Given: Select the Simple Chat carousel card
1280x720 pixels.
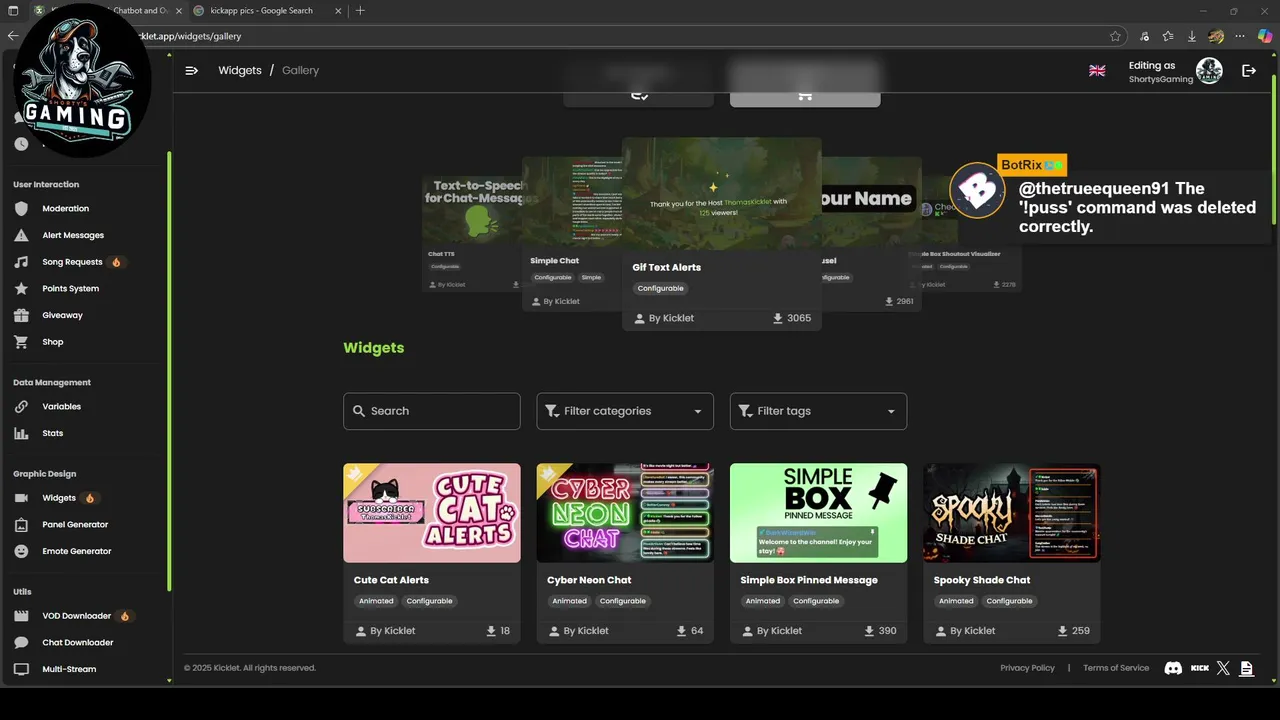Looking at the screenshot, I should [x=571, y=232].
